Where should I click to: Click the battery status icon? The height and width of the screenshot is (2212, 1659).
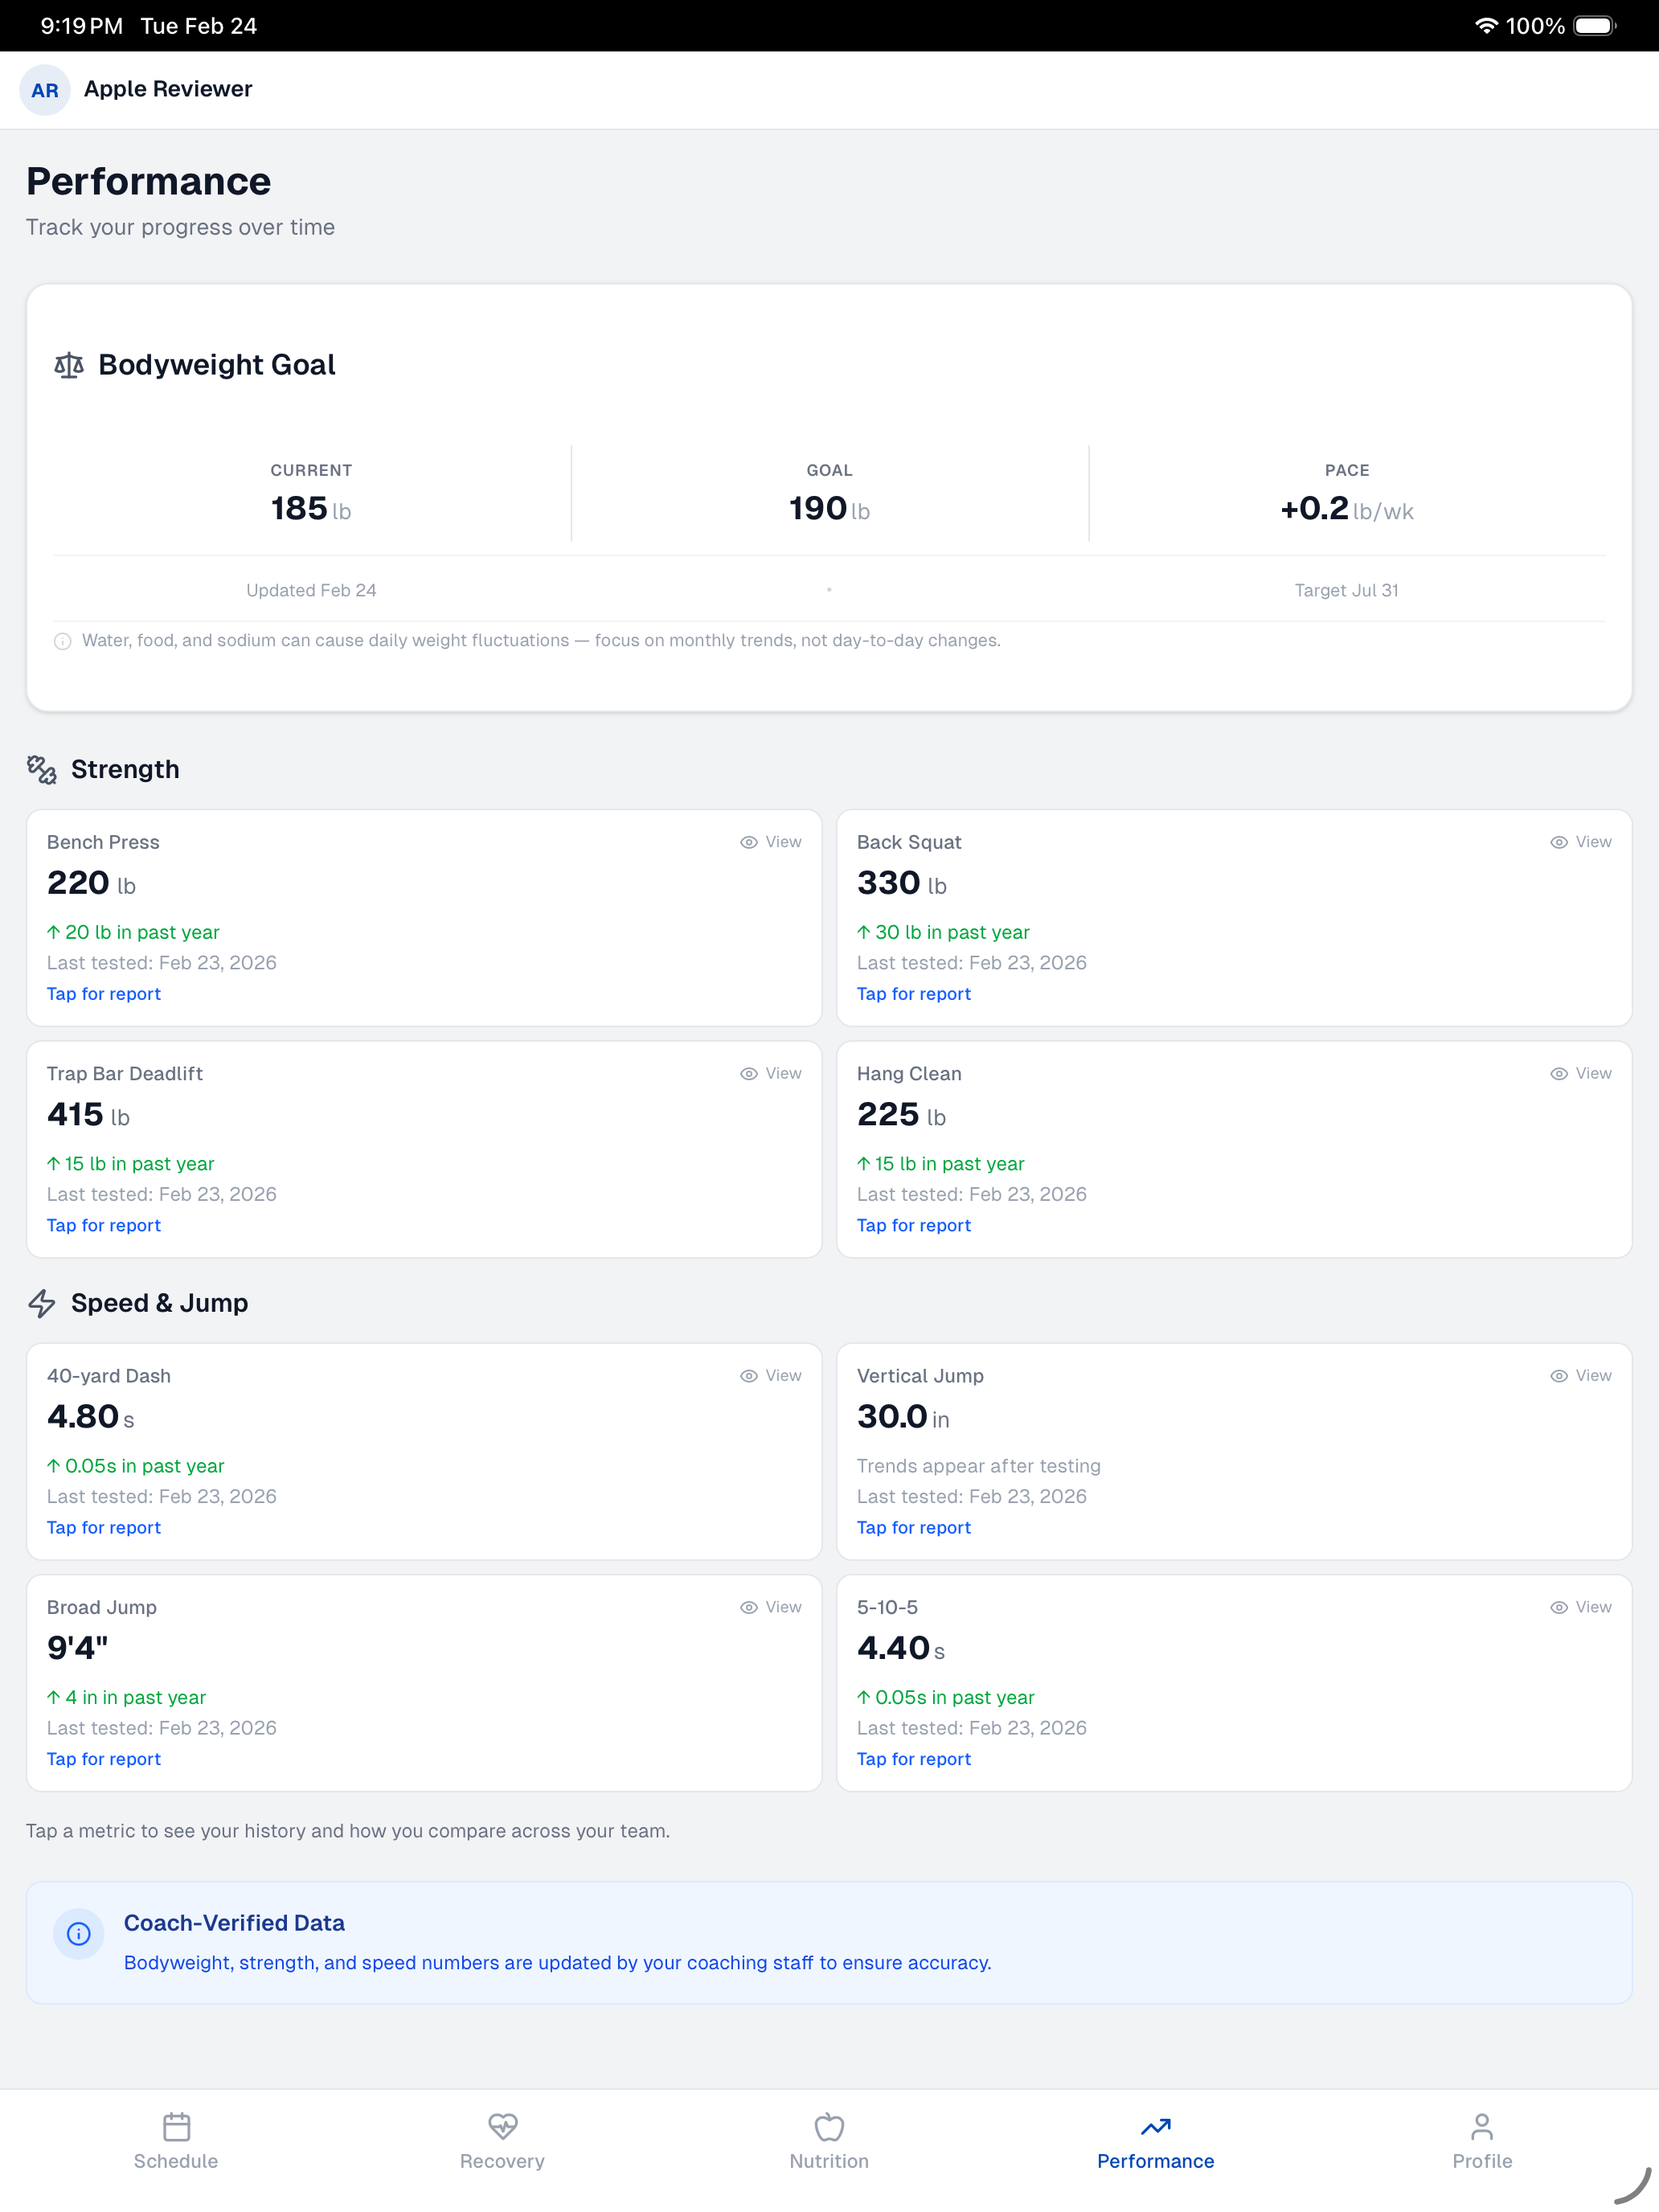click(1596, 26)
